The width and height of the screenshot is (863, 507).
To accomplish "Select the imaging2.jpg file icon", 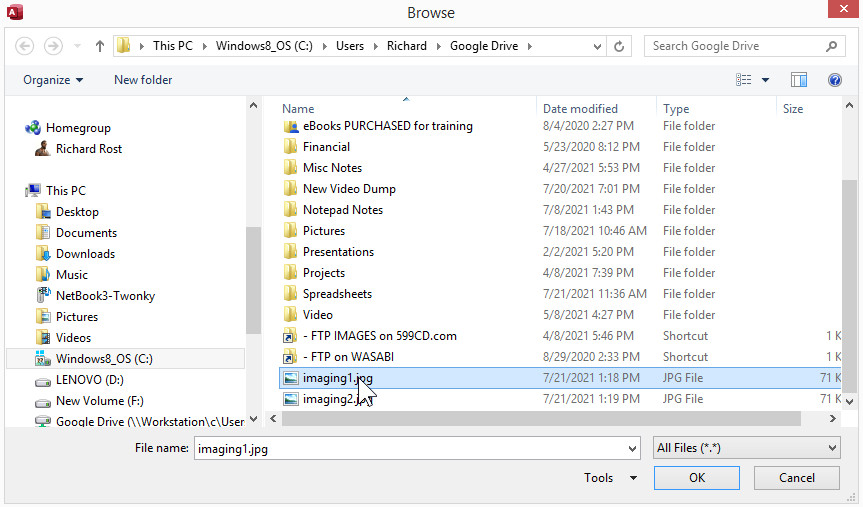I will [290, 399].
